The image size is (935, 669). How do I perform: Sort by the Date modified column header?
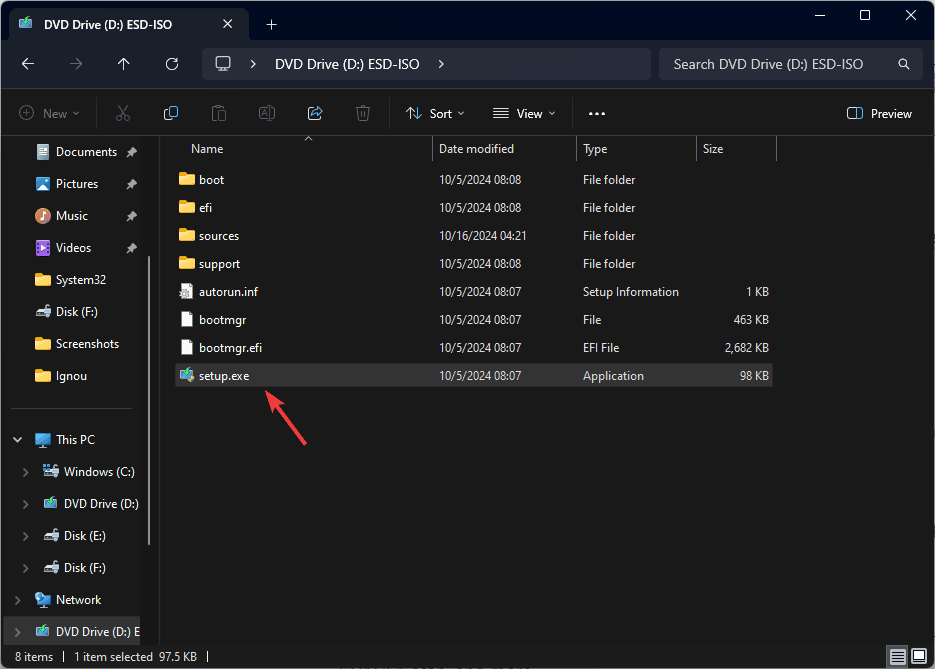click(x=477, y=149)
